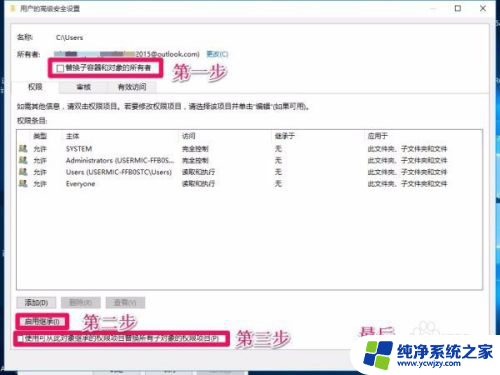
Task: Click 完全控制 access in the SYSTEM row
Action: pos(195,149)
